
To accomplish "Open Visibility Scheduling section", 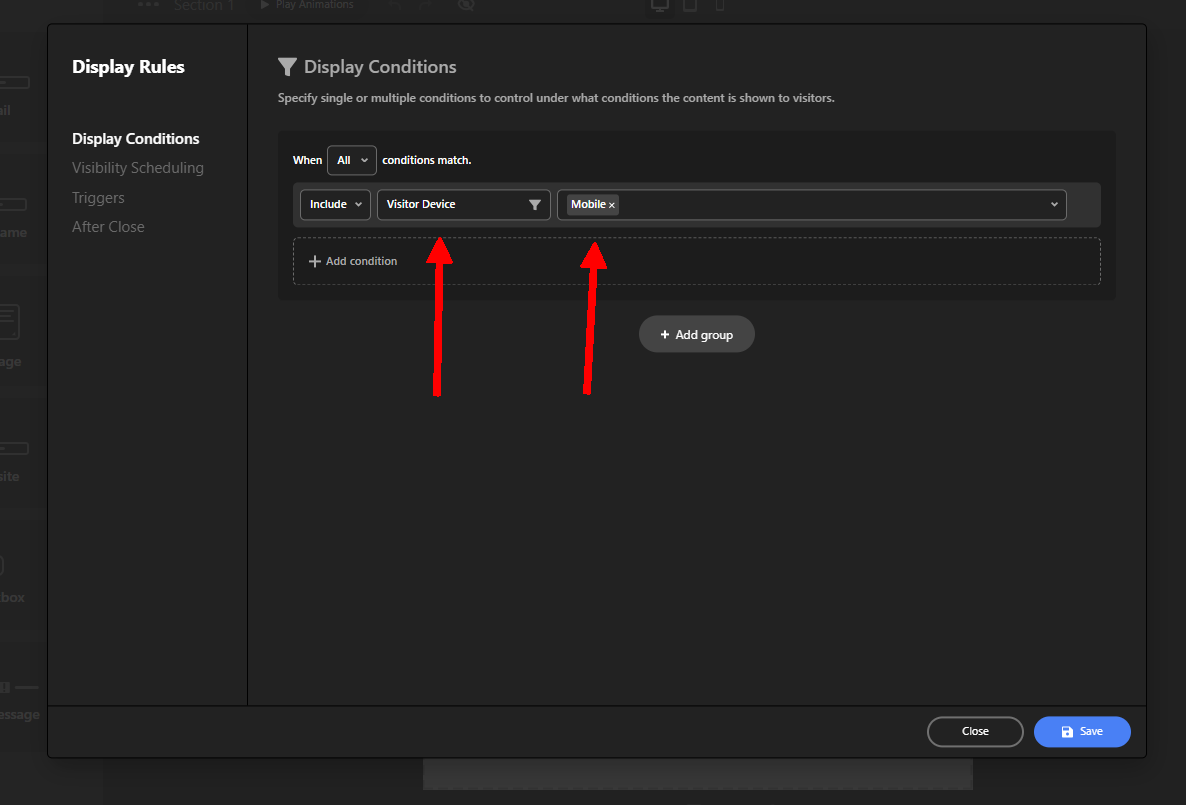I will click(x=138, y=168).
